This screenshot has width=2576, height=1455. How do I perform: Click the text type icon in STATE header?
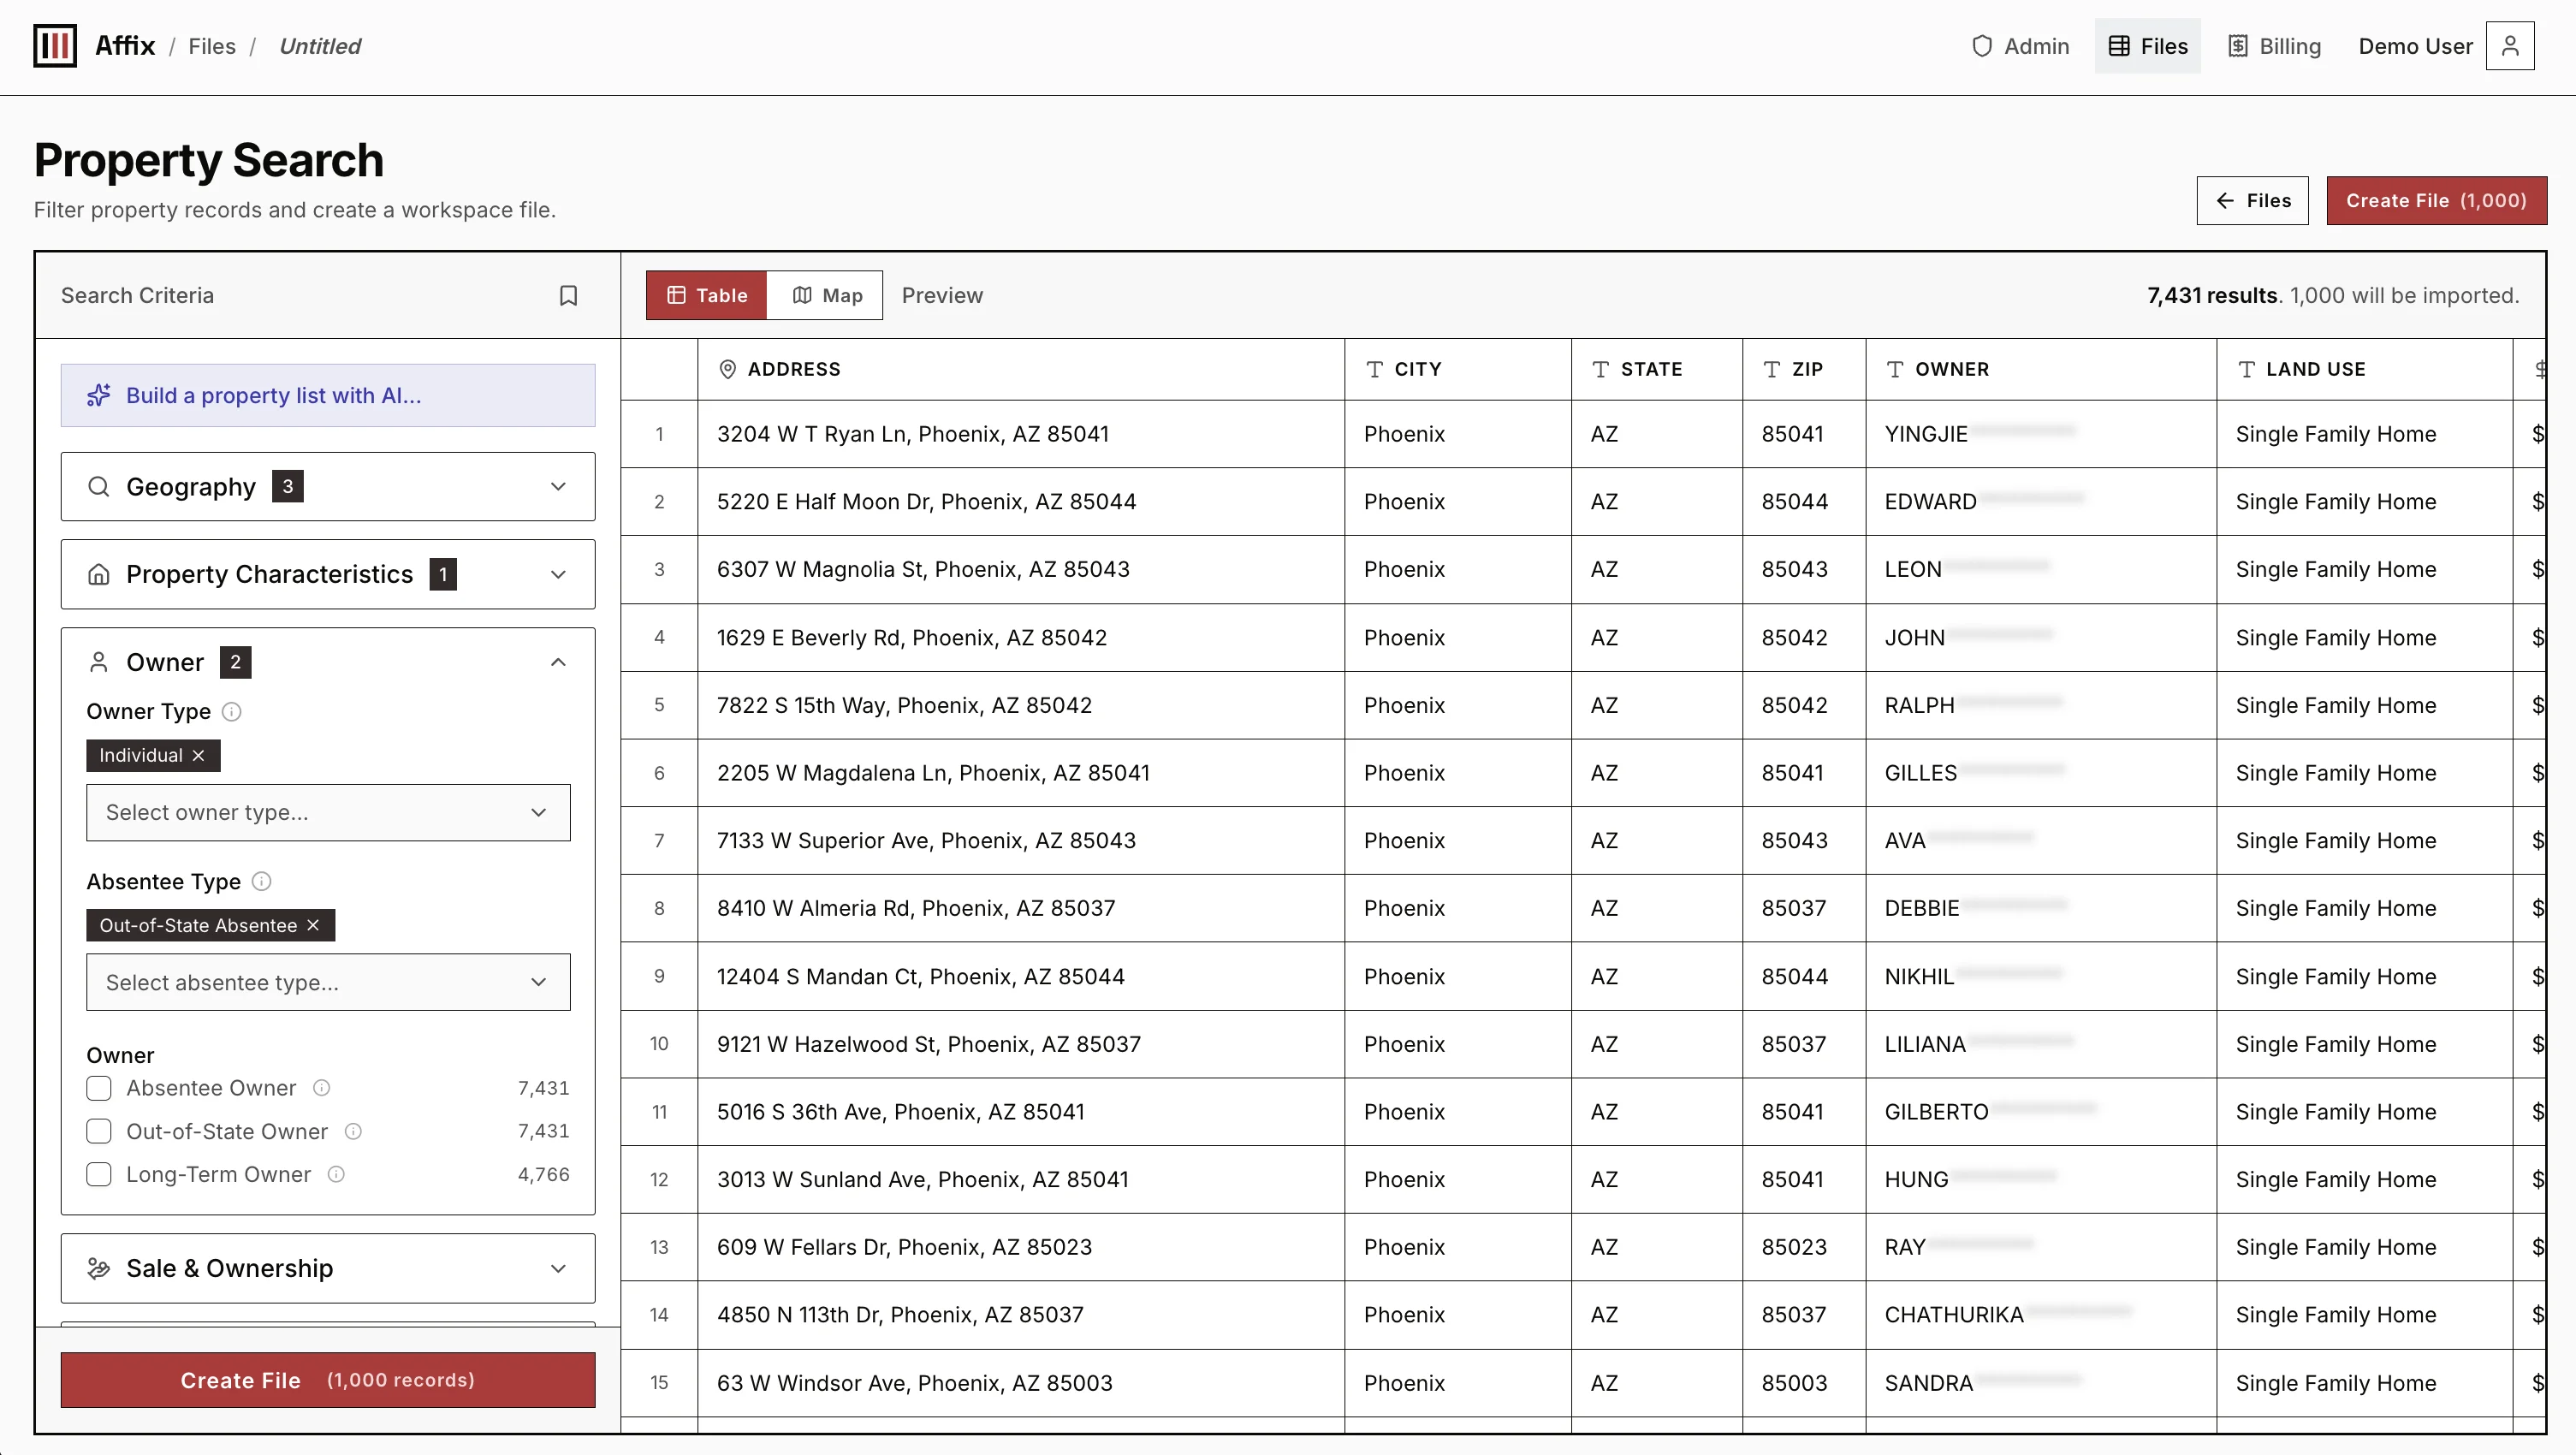point(1601,369)
